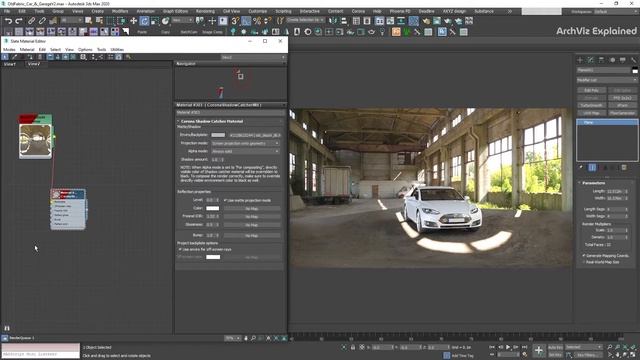The image size is (640, 360).
Task: Activate the Select and Link tool
Action: pos(31,21)
